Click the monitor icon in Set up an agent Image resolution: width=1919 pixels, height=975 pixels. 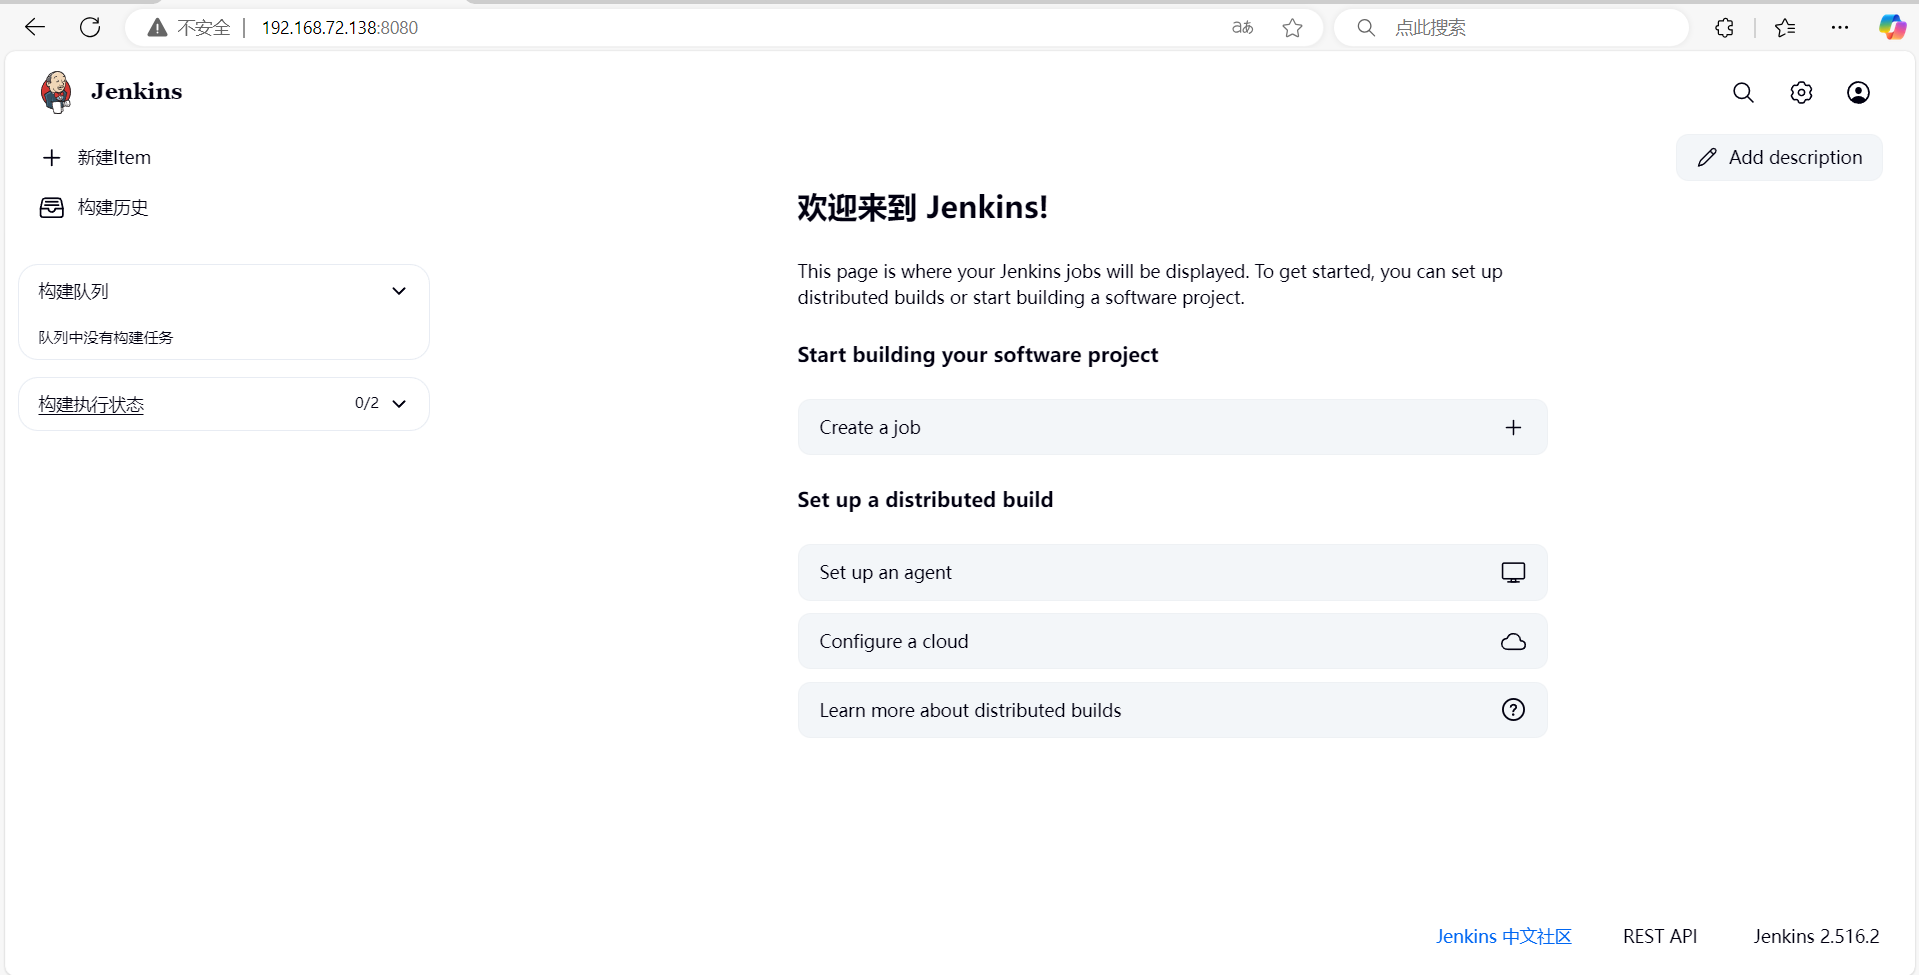click(1513, 573)
